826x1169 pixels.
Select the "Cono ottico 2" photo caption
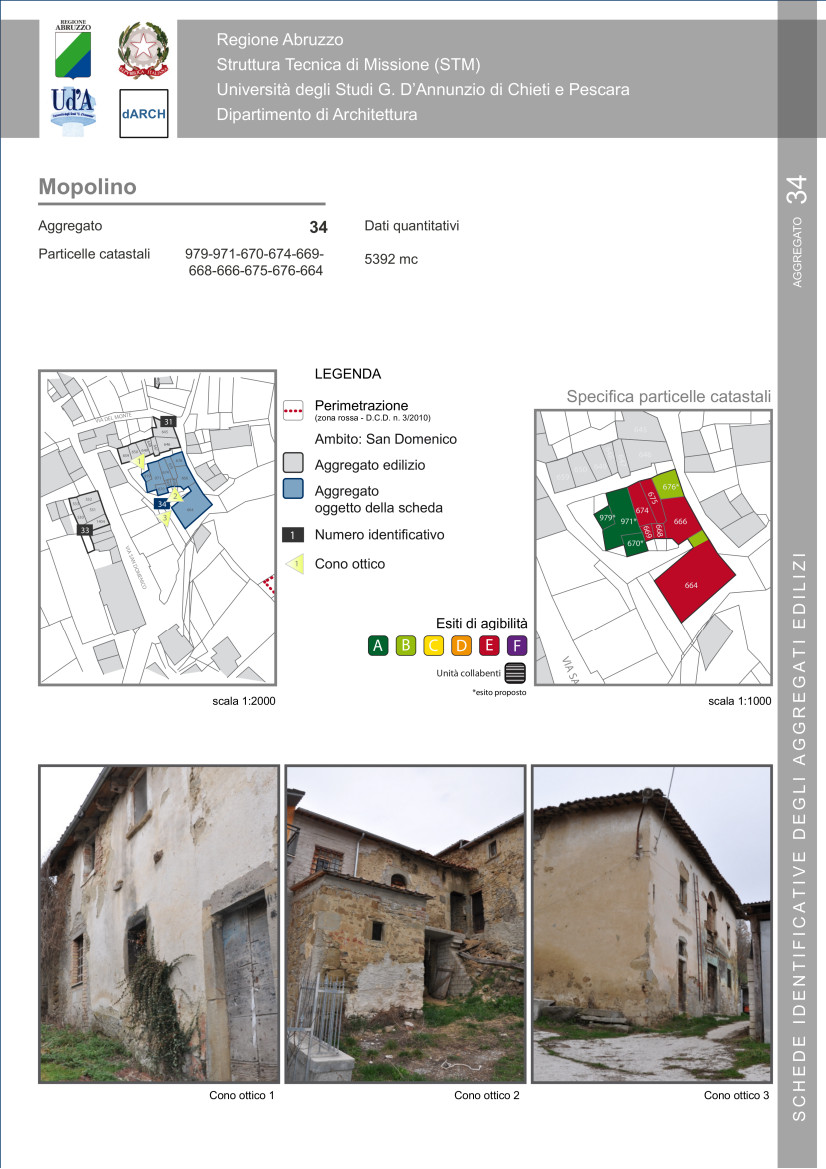point(487,1095)
